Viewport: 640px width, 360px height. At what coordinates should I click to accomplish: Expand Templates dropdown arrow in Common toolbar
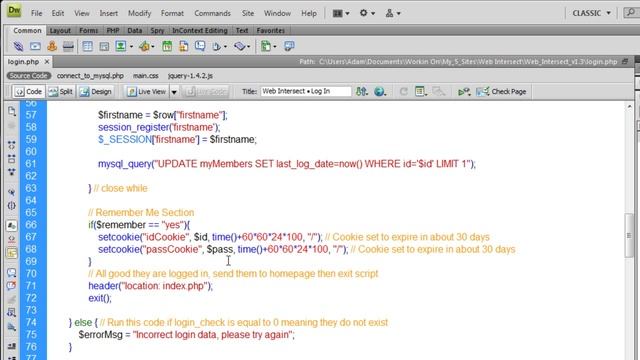[x=275, y=47]
